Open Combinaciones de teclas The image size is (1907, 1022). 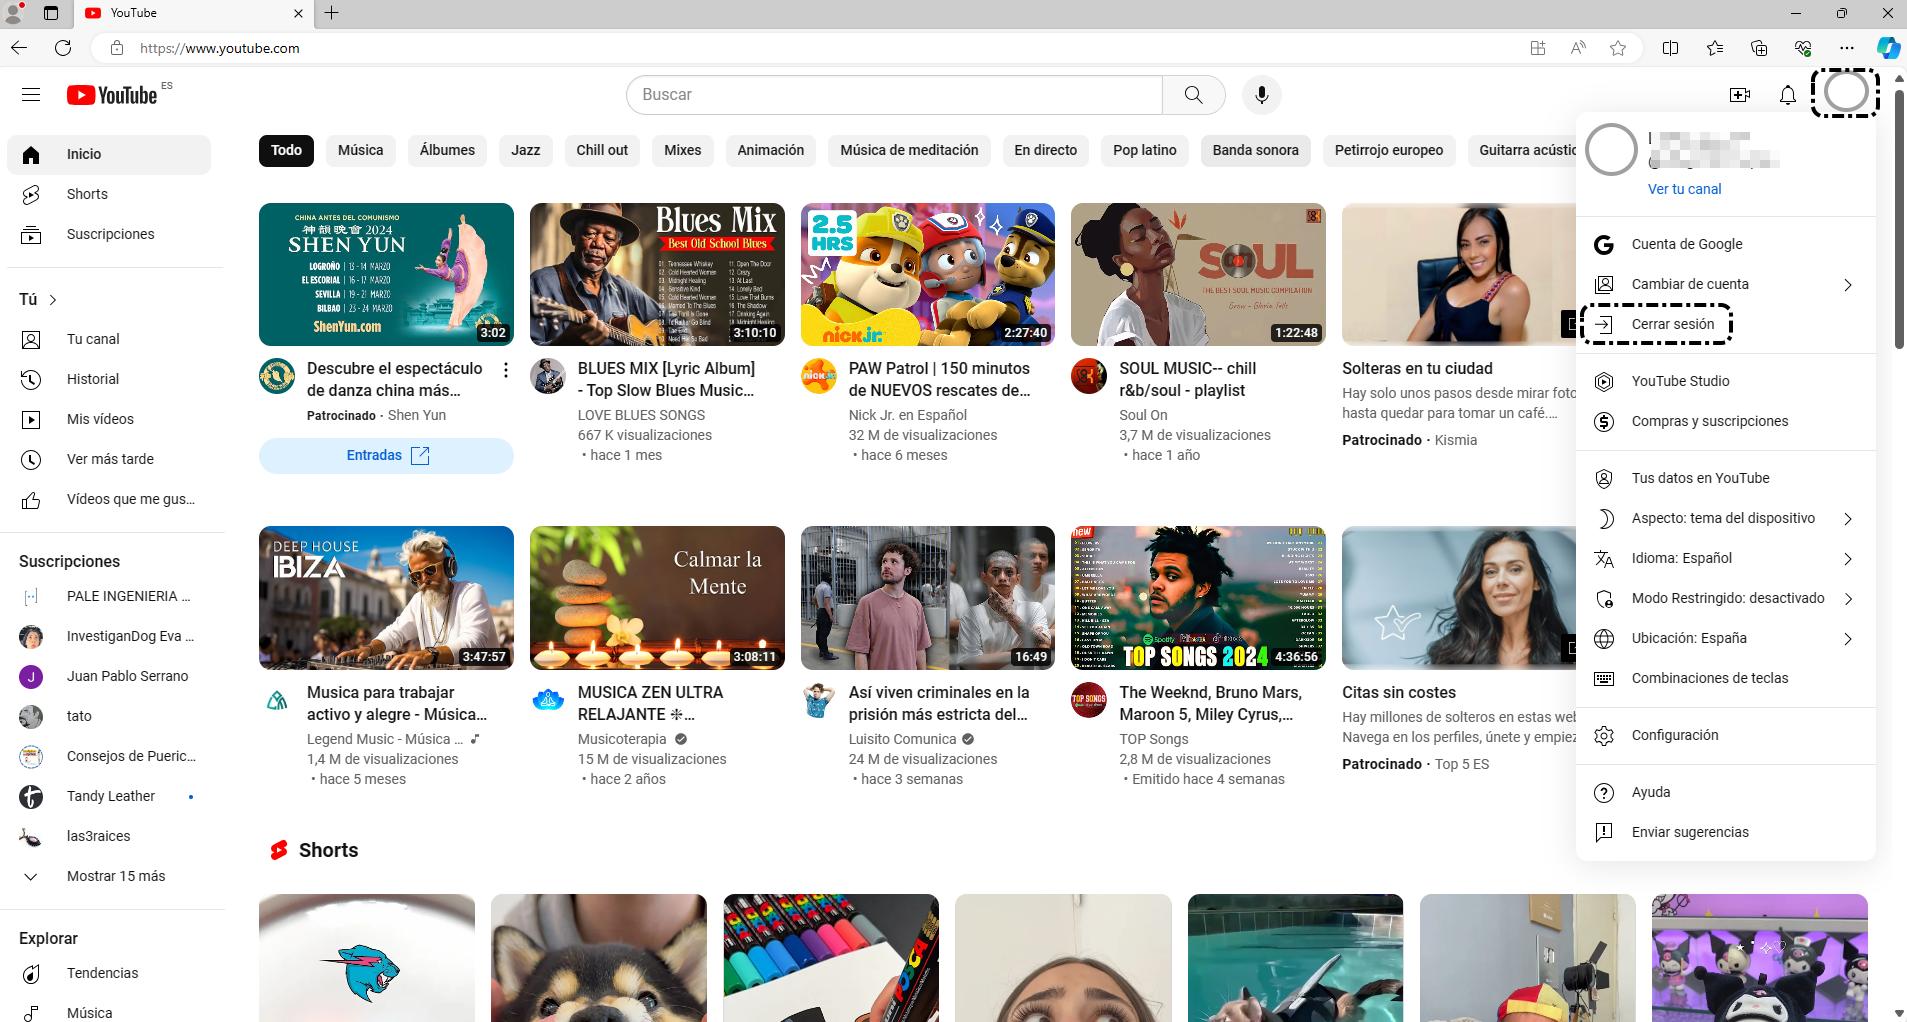1725,678
